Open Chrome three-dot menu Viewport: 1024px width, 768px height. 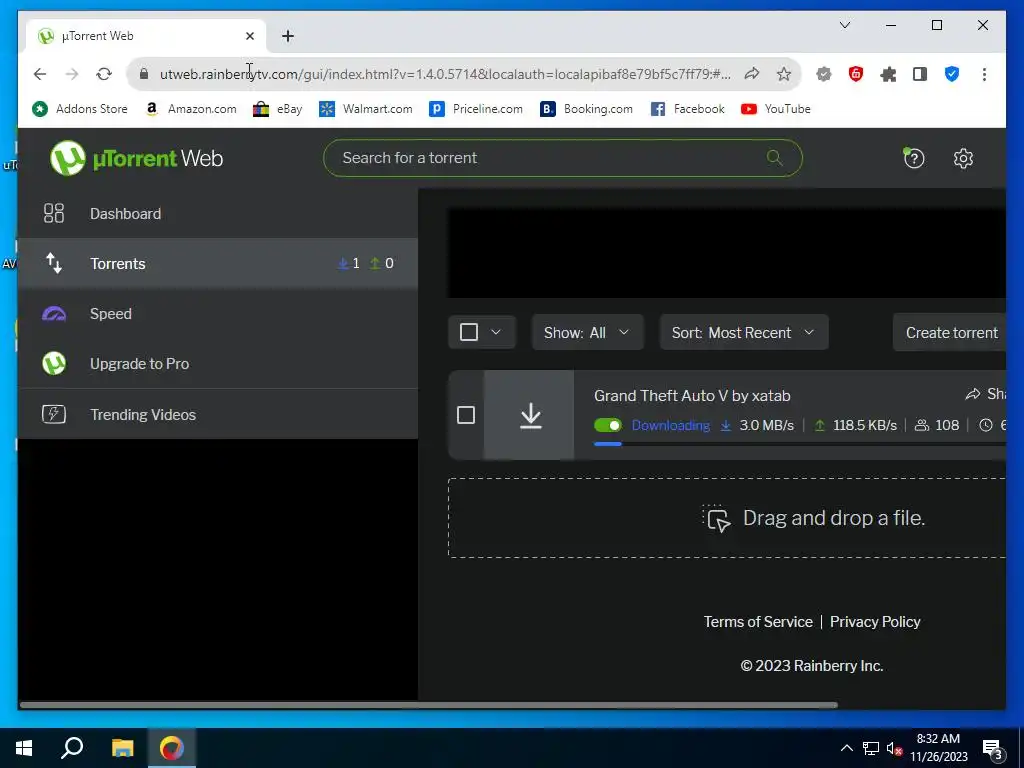click(984, 74)
